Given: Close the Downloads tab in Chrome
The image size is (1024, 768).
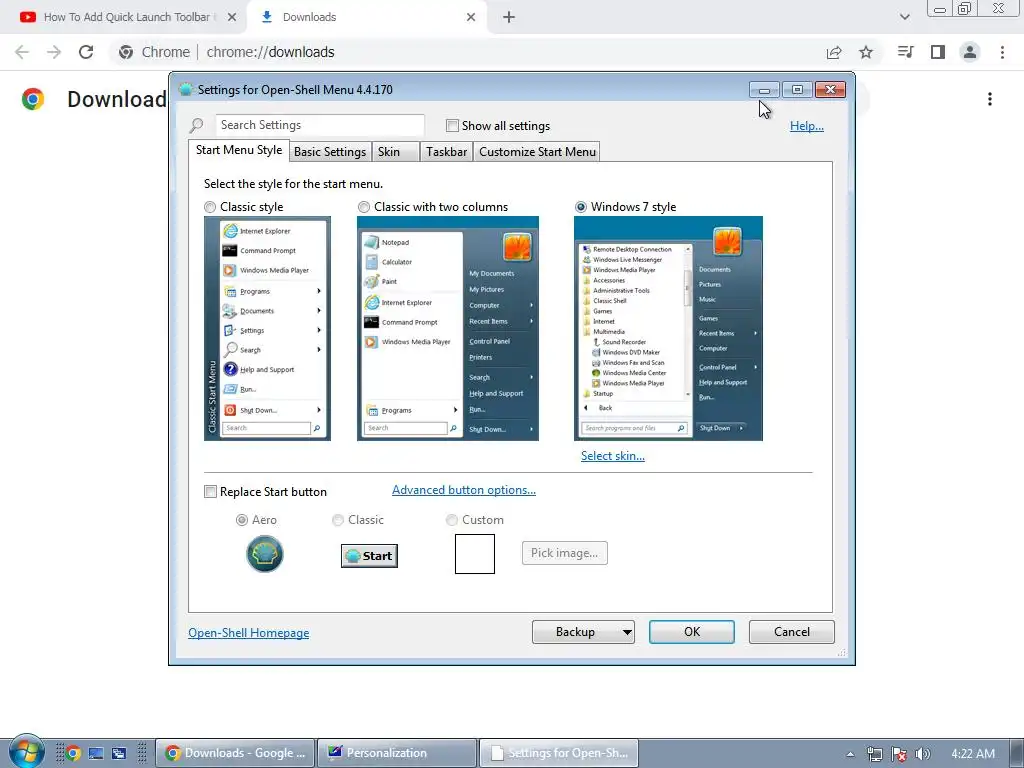Looking at the screenshot, I should (471, 17).
